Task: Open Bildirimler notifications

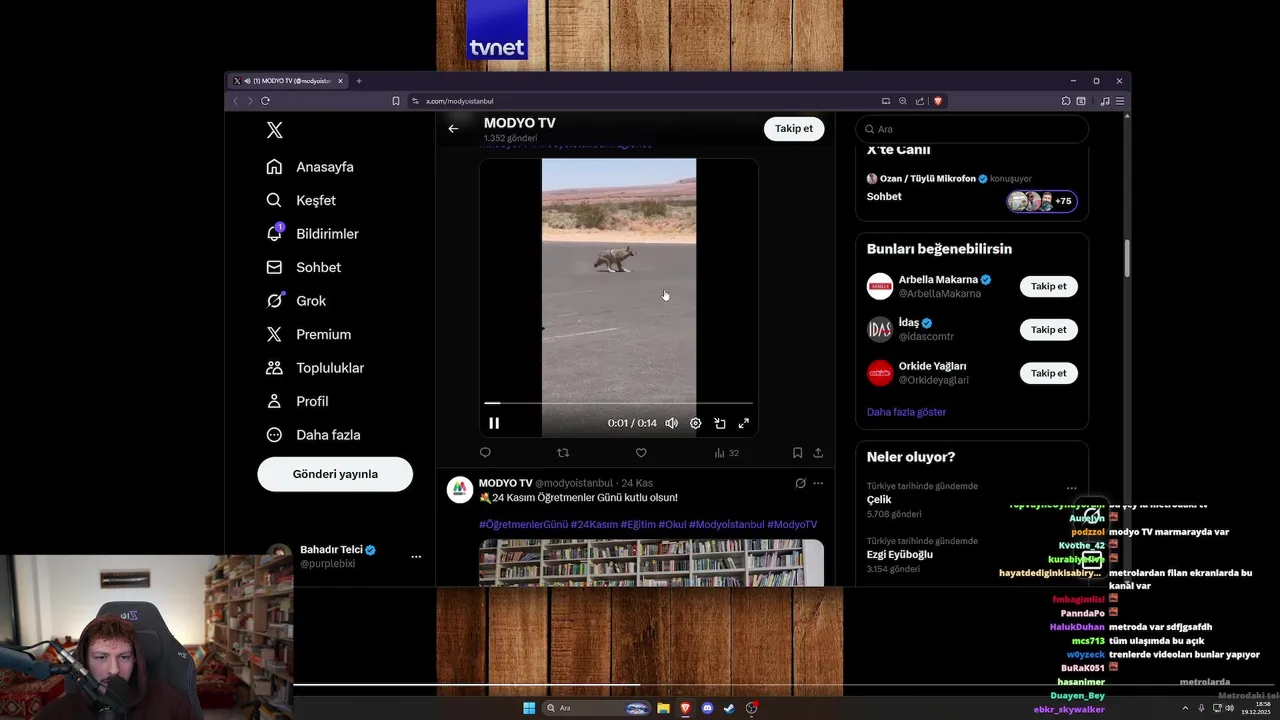Action: click(312, 234)
